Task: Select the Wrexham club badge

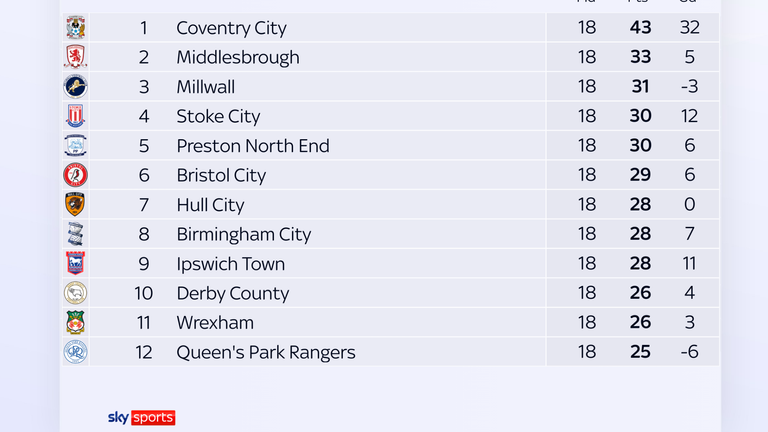Action: pyautogui.click(x=75, y=323)
